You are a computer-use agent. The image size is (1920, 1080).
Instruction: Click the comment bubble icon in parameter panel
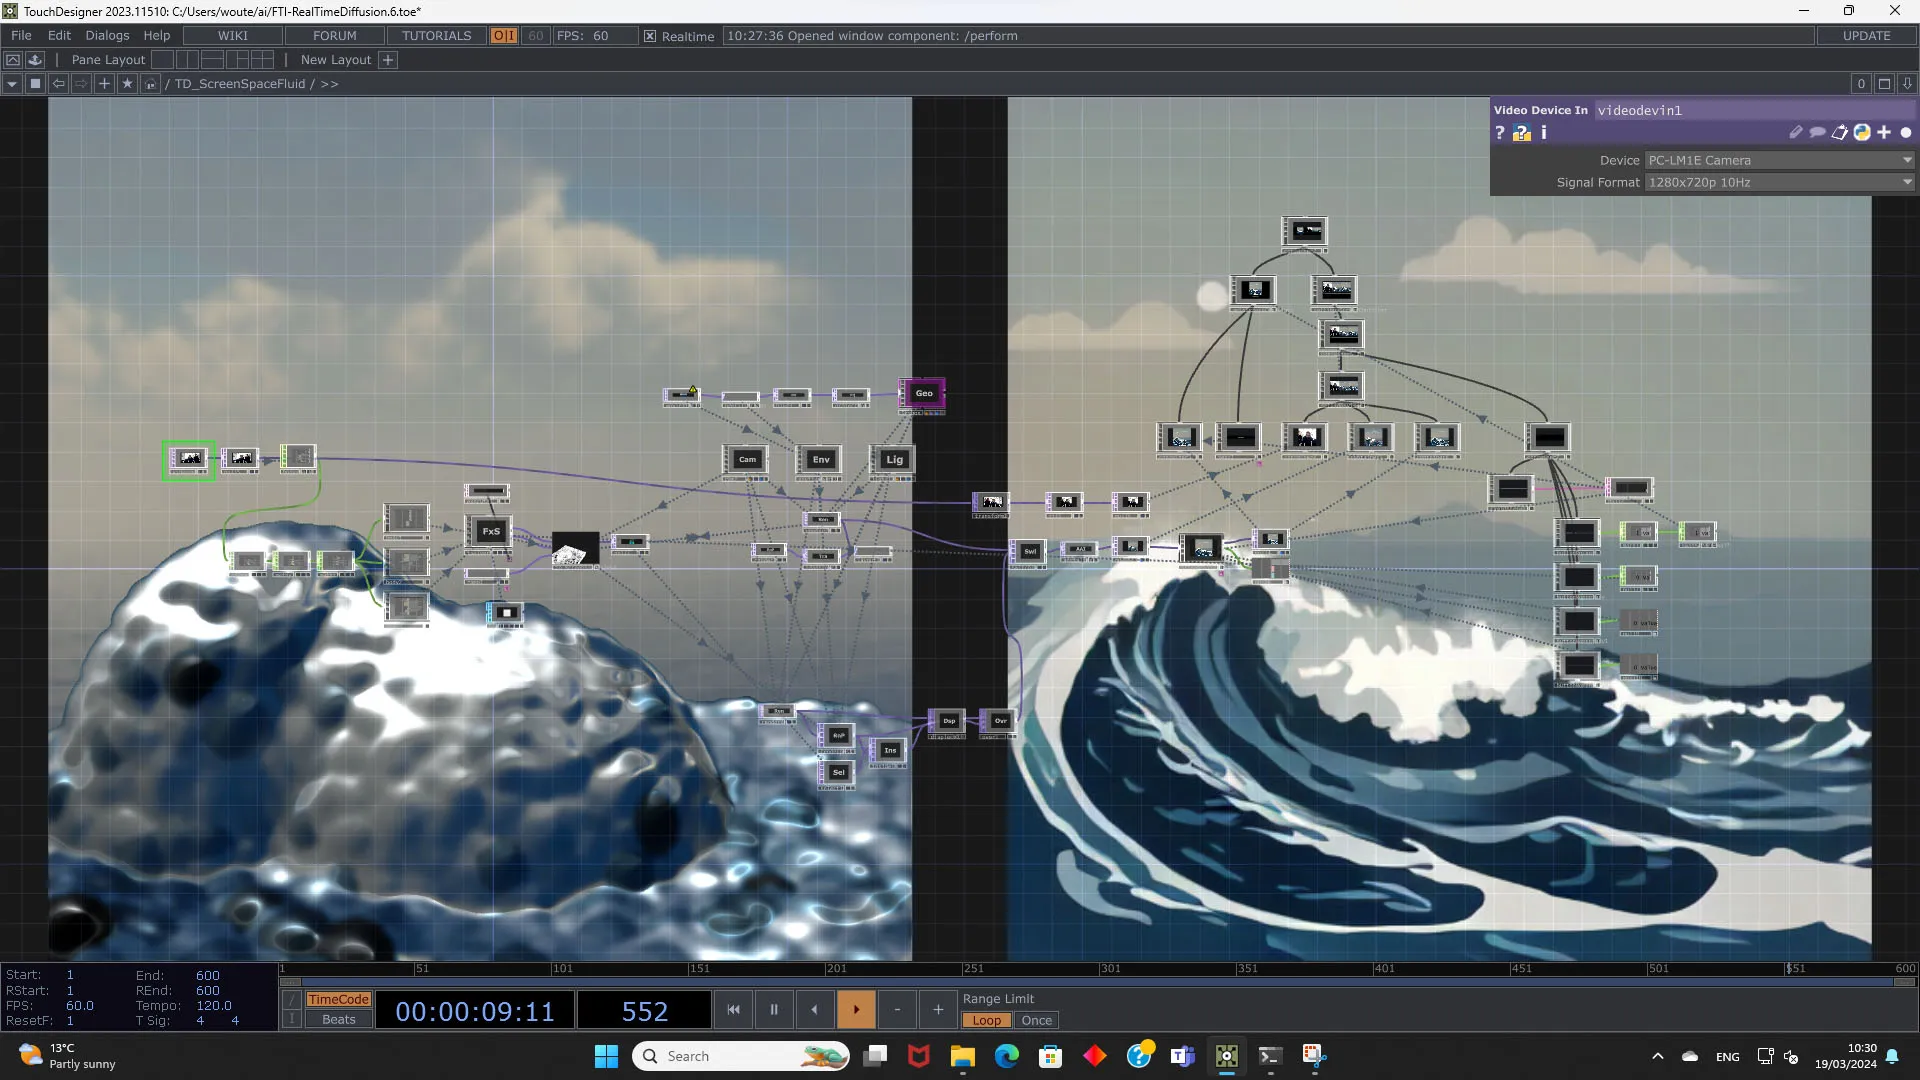[1818, 132]
